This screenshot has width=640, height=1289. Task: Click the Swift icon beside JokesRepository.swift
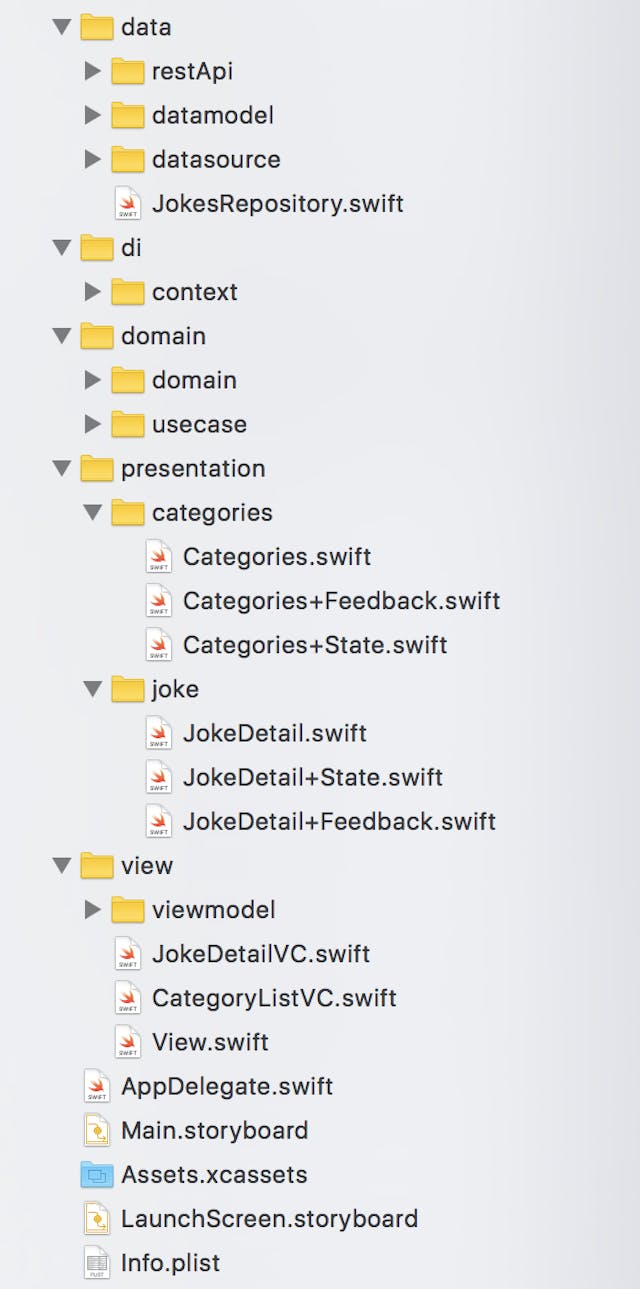tap(127, 204)
